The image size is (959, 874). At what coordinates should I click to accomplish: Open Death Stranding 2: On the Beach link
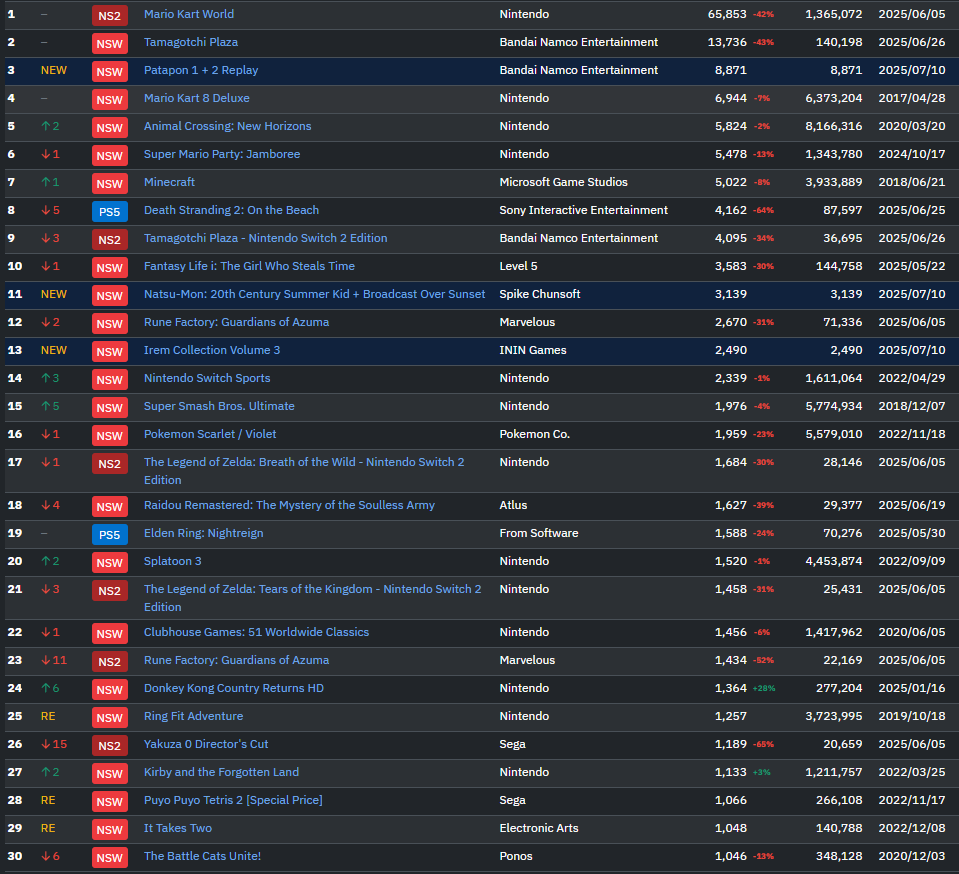pos(231,210)
